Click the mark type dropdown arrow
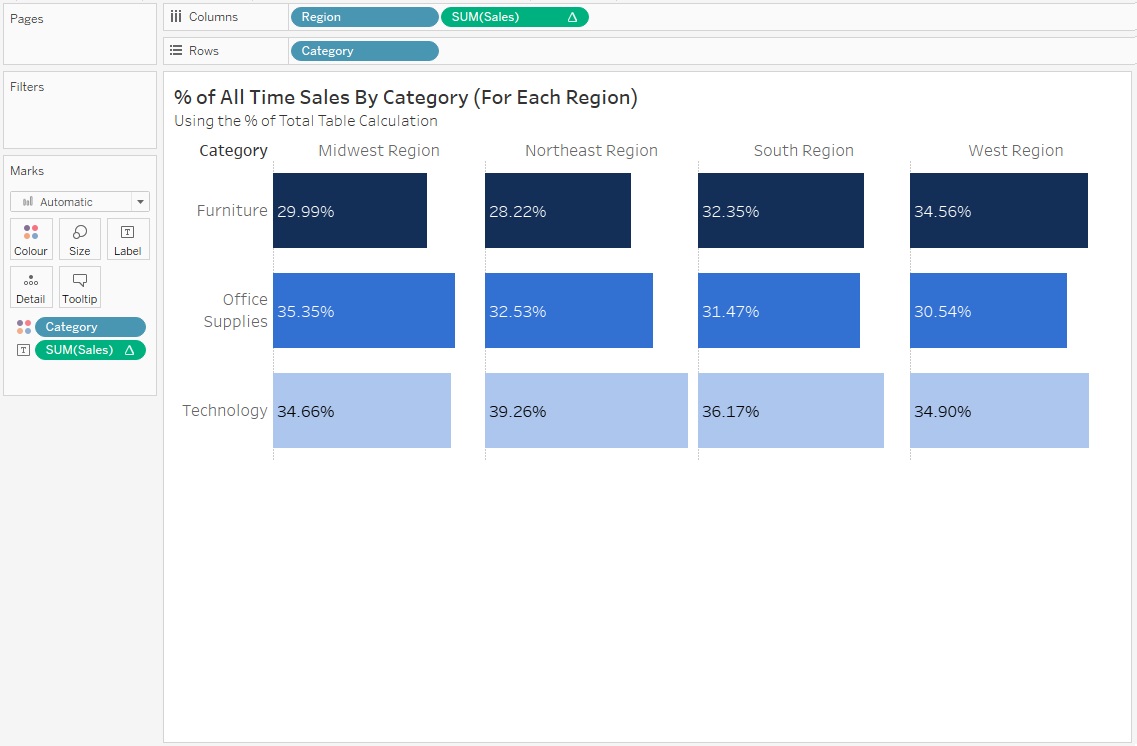The height and width of the screenshot is (746, 1137). point(140,202)
